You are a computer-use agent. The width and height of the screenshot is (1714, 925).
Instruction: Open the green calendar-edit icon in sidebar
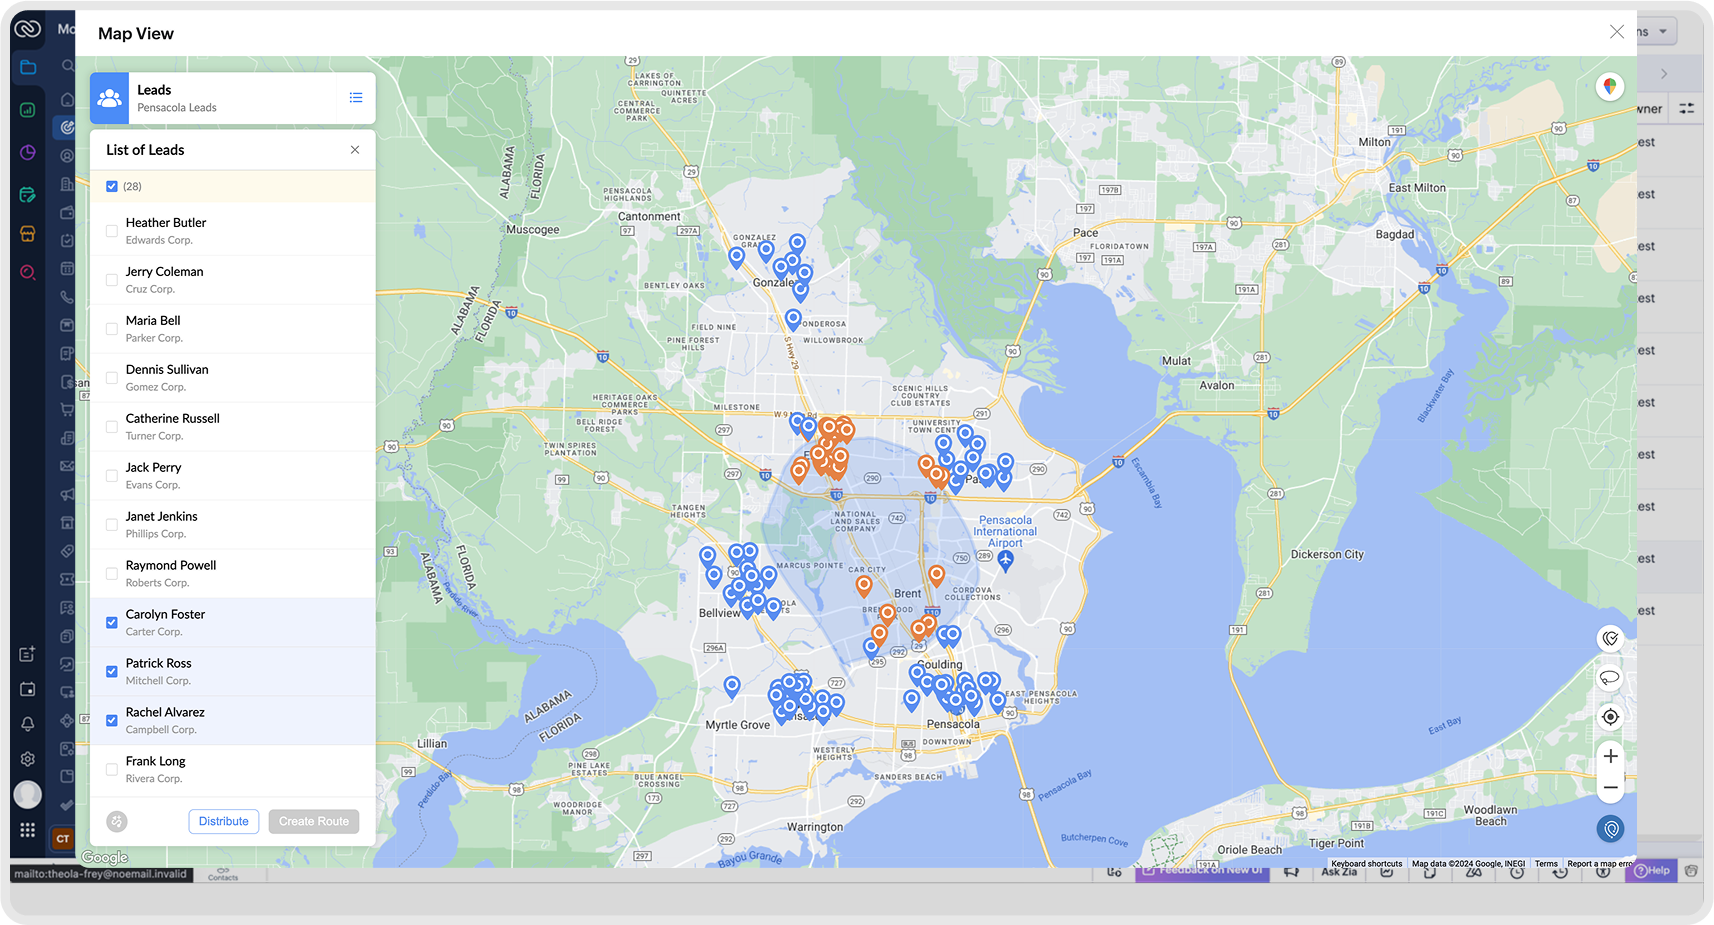[x=28, y=194]
